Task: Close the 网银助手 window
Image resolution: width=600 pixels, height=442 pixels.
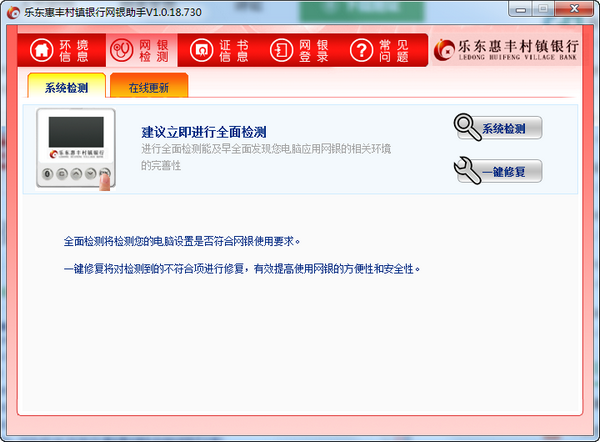Action: 574,9
